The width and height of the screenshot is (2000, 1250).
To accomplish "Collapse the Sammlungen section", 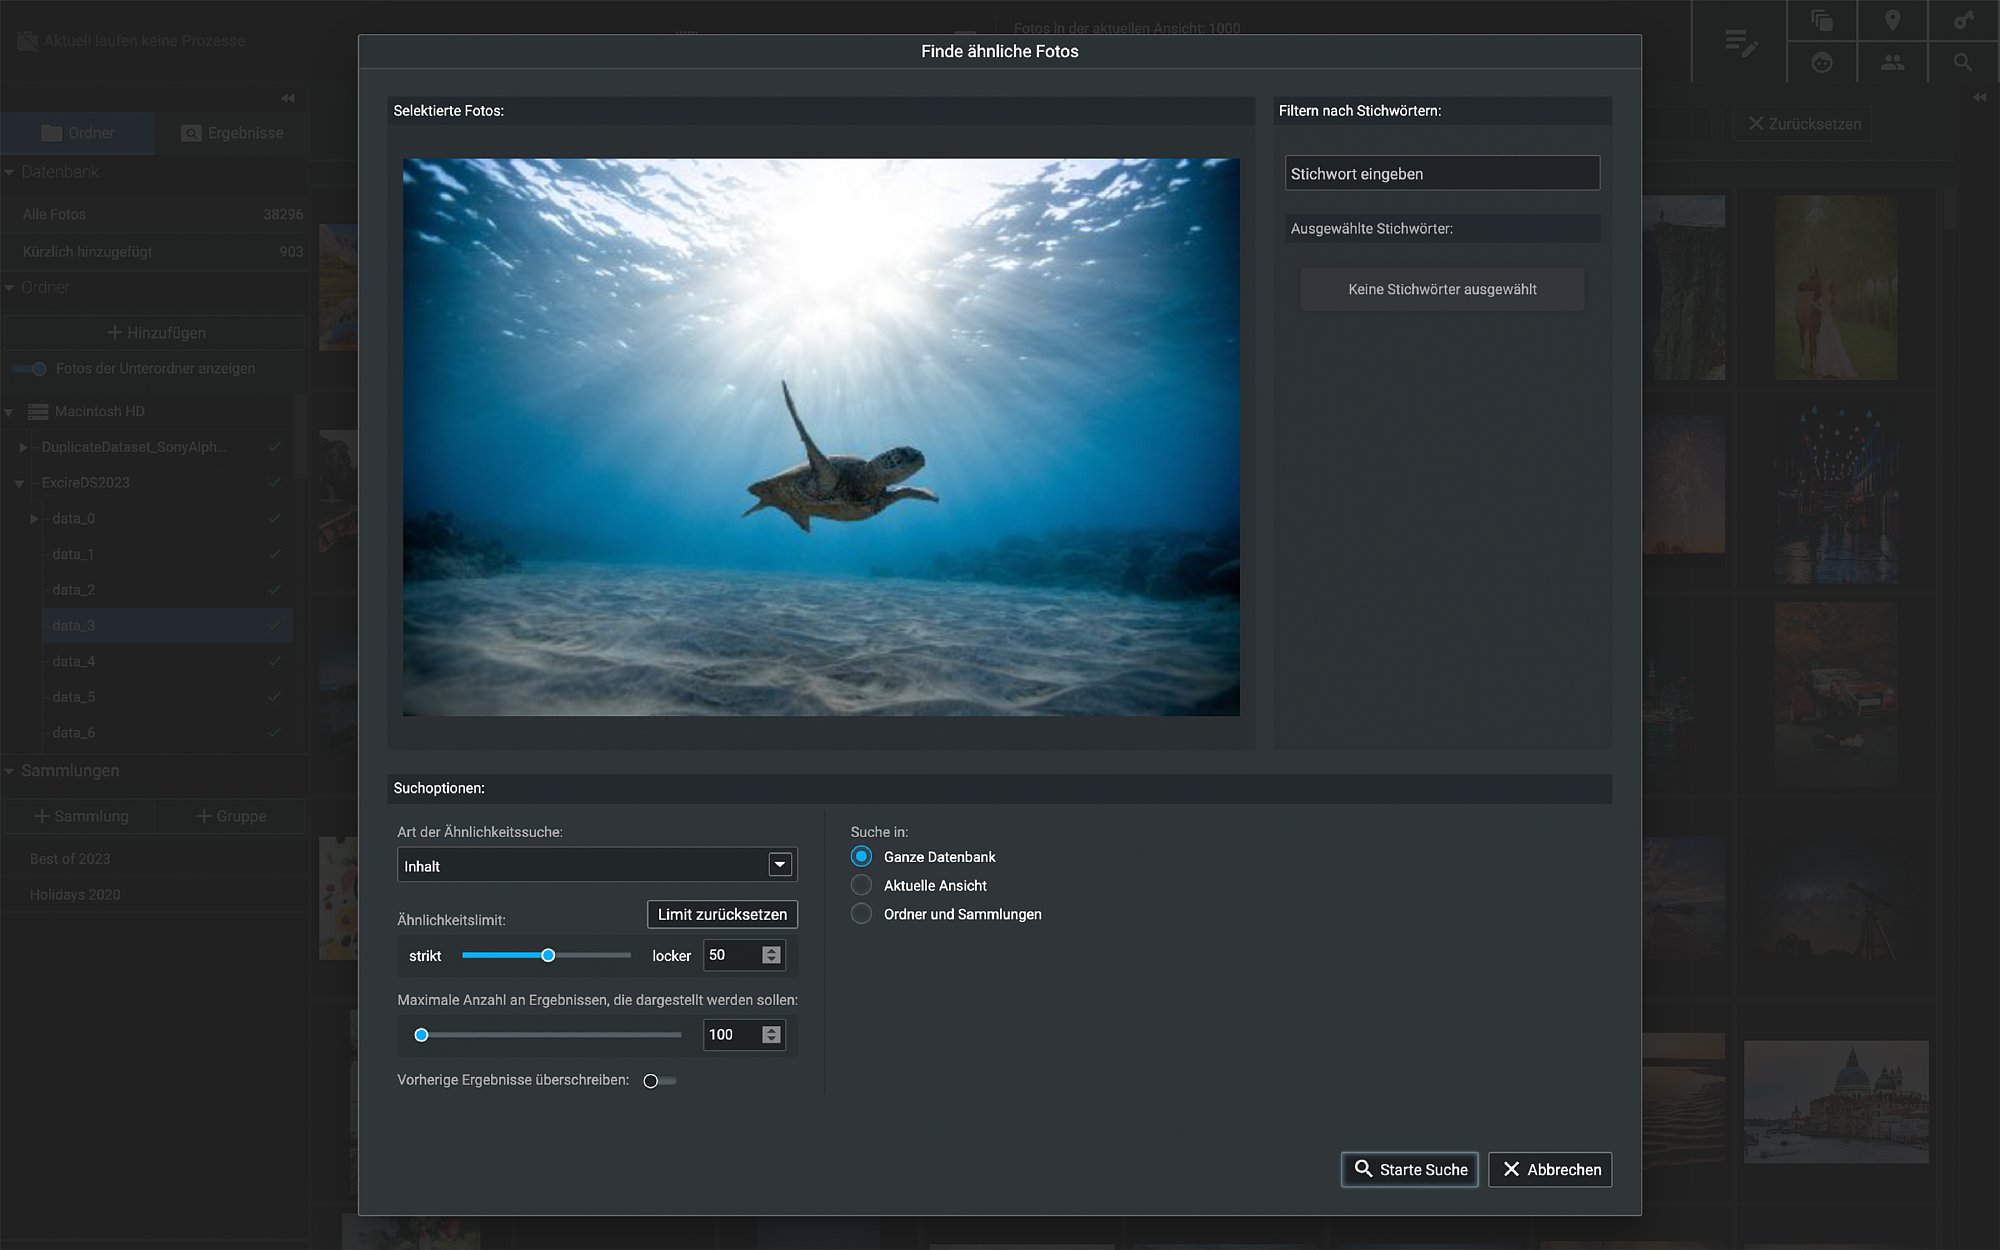I will coord(9,771).
